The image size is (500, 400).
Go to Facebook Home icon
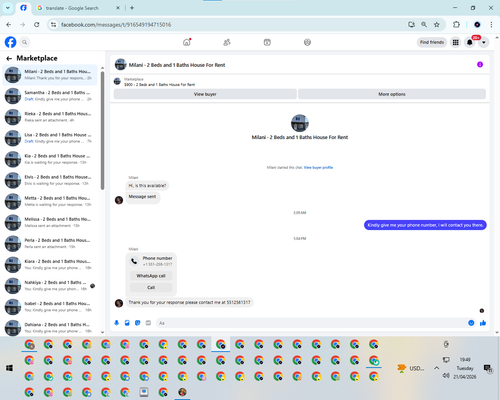(187, 42)
